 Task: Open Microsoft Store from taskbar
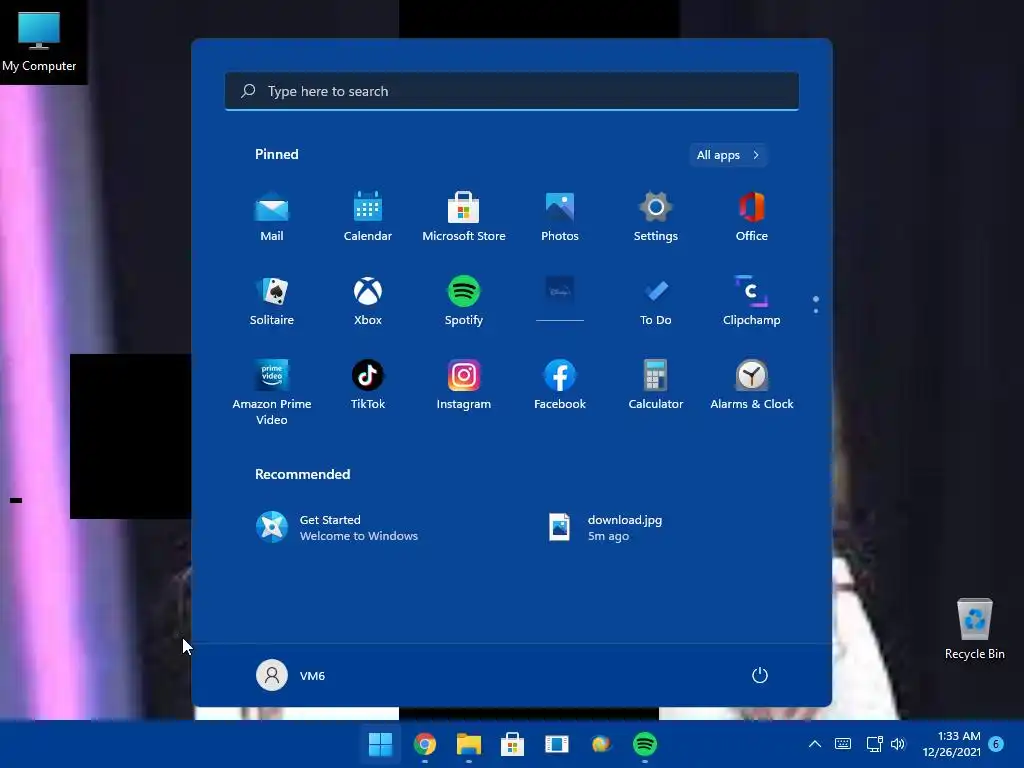513,744
